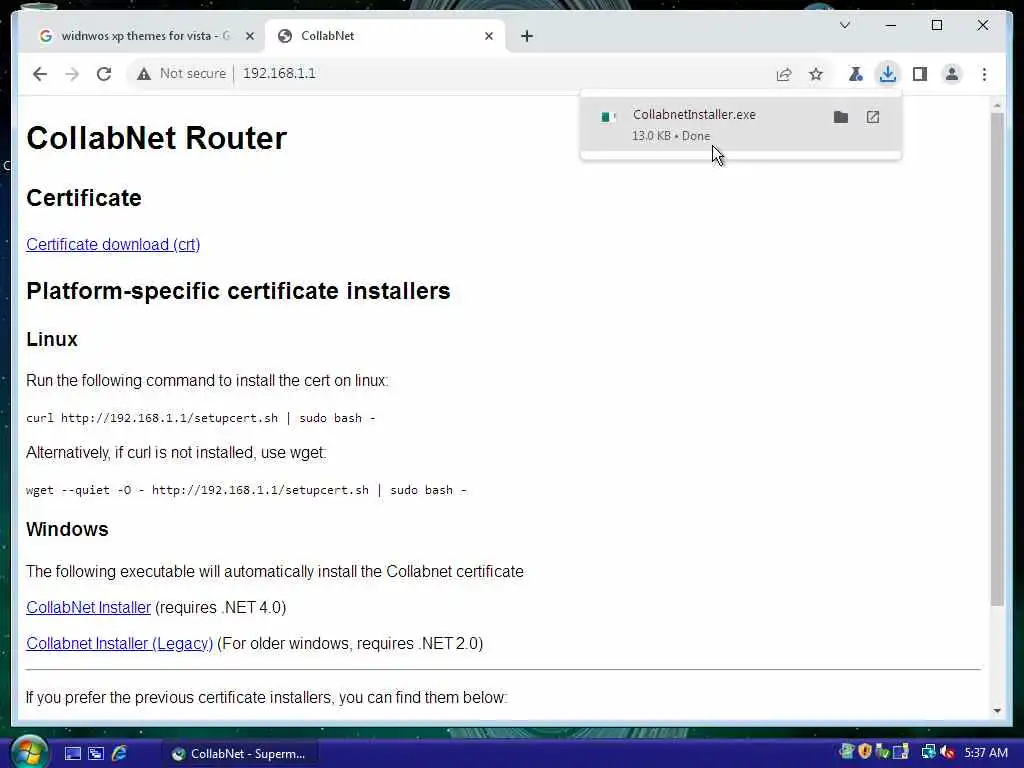This screenshot has width=1024, height=768.
Task: Click Switch between windows quick launch icon
Action: click(x=96, y=754)
